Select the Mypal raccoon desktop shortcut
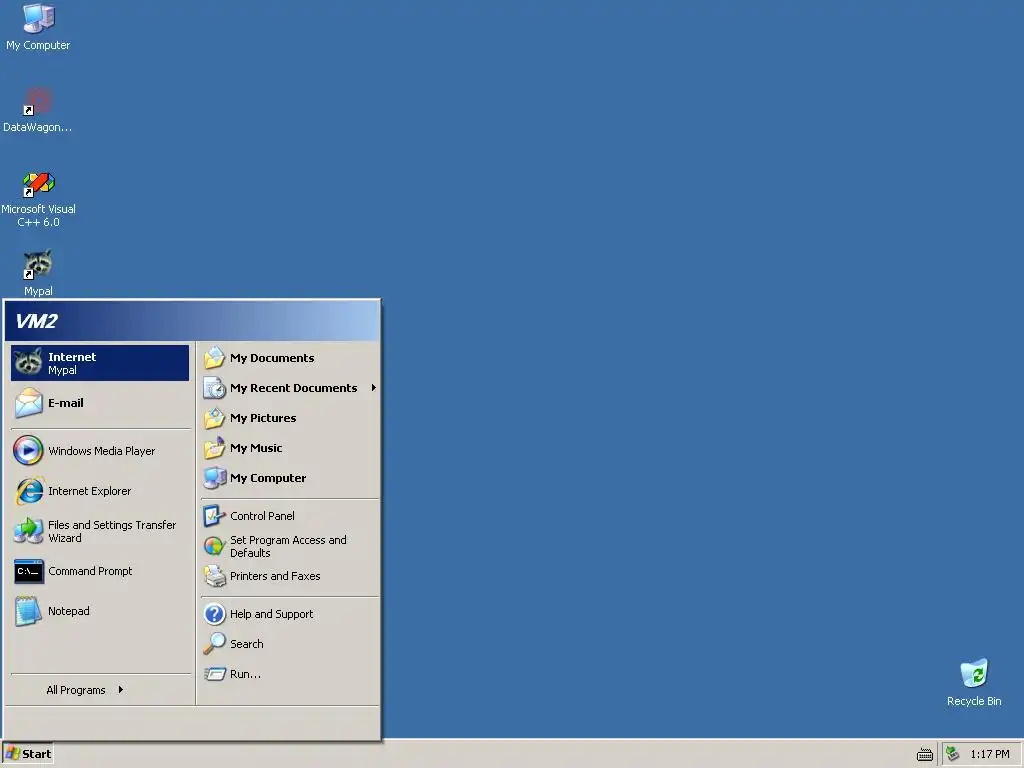 tap(38, 273)
